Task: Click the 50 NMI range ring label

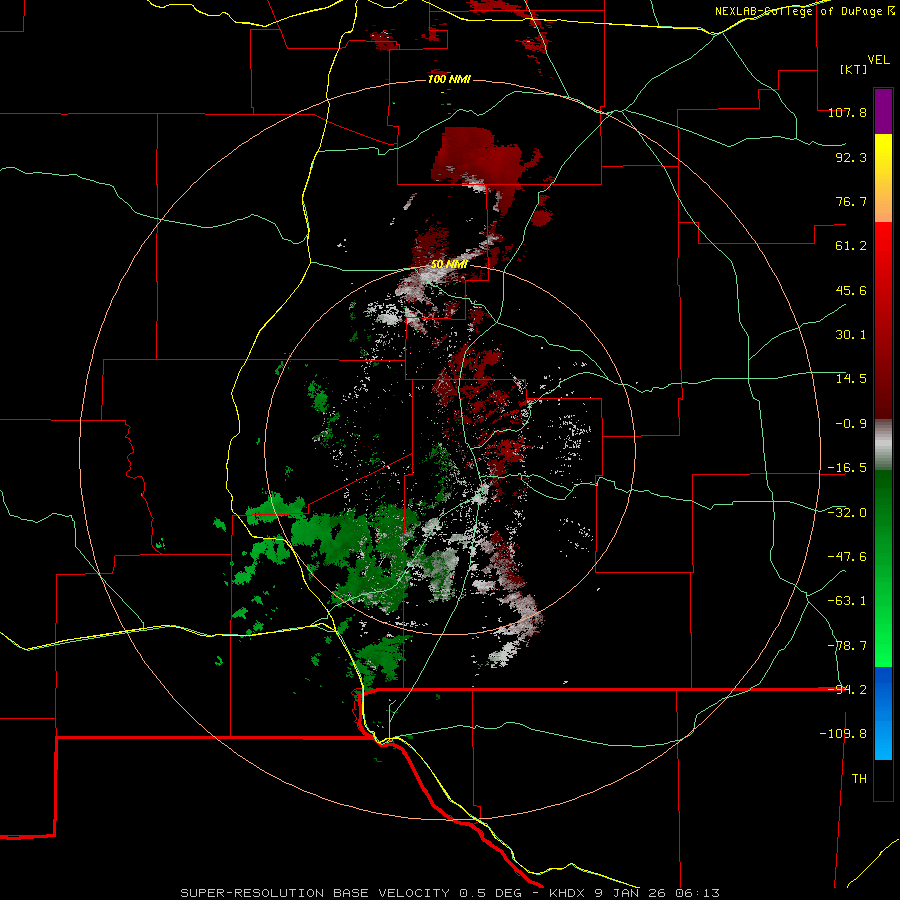Action: click(449, 265)
